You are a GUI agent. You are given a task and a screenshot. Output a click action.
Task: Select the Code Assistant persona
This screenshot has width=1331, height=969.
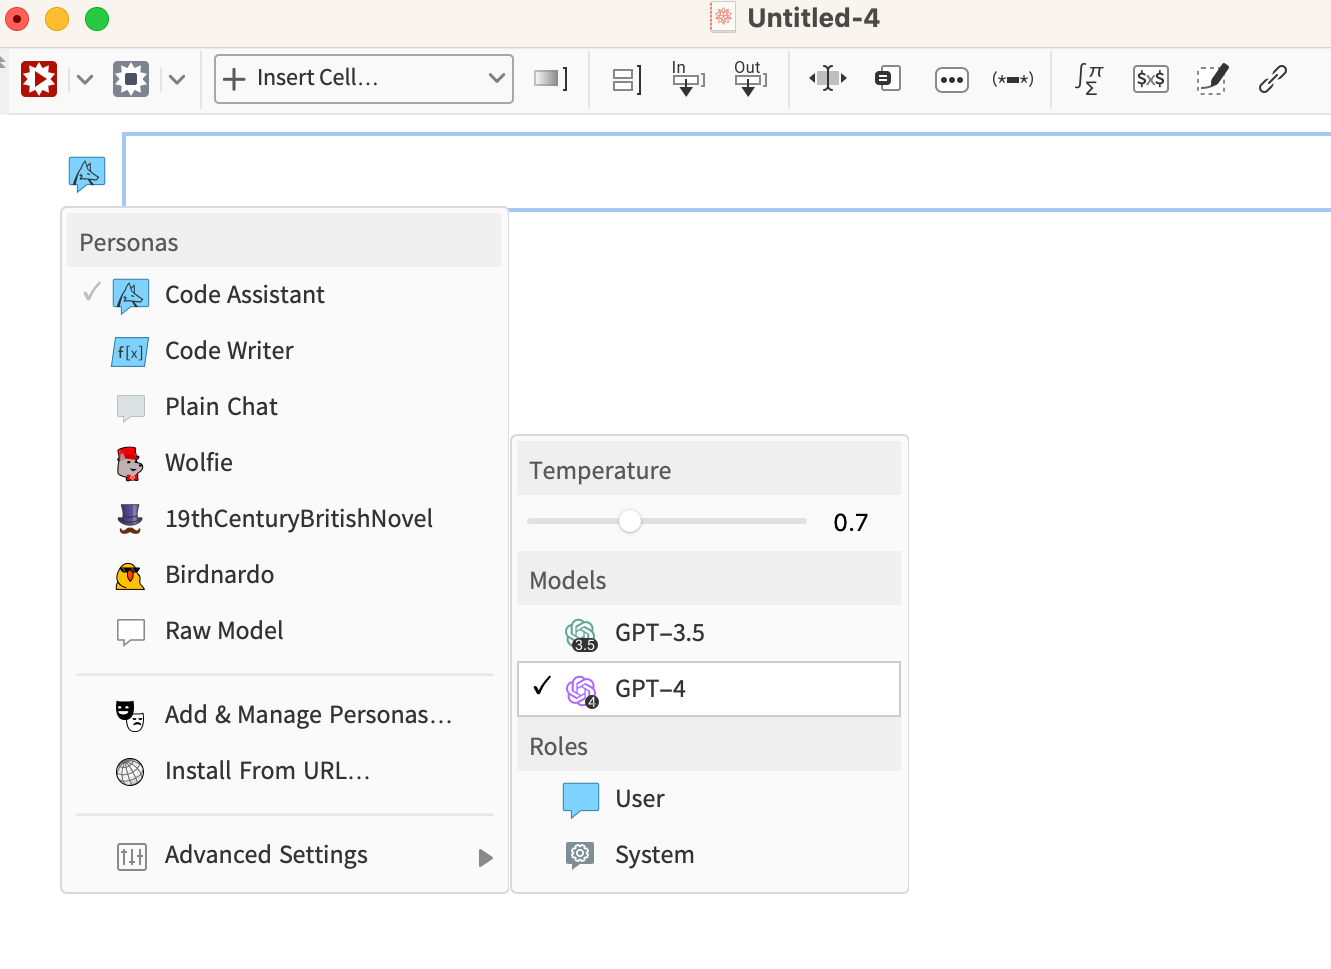pyautogui.click(x=284, y=295)
